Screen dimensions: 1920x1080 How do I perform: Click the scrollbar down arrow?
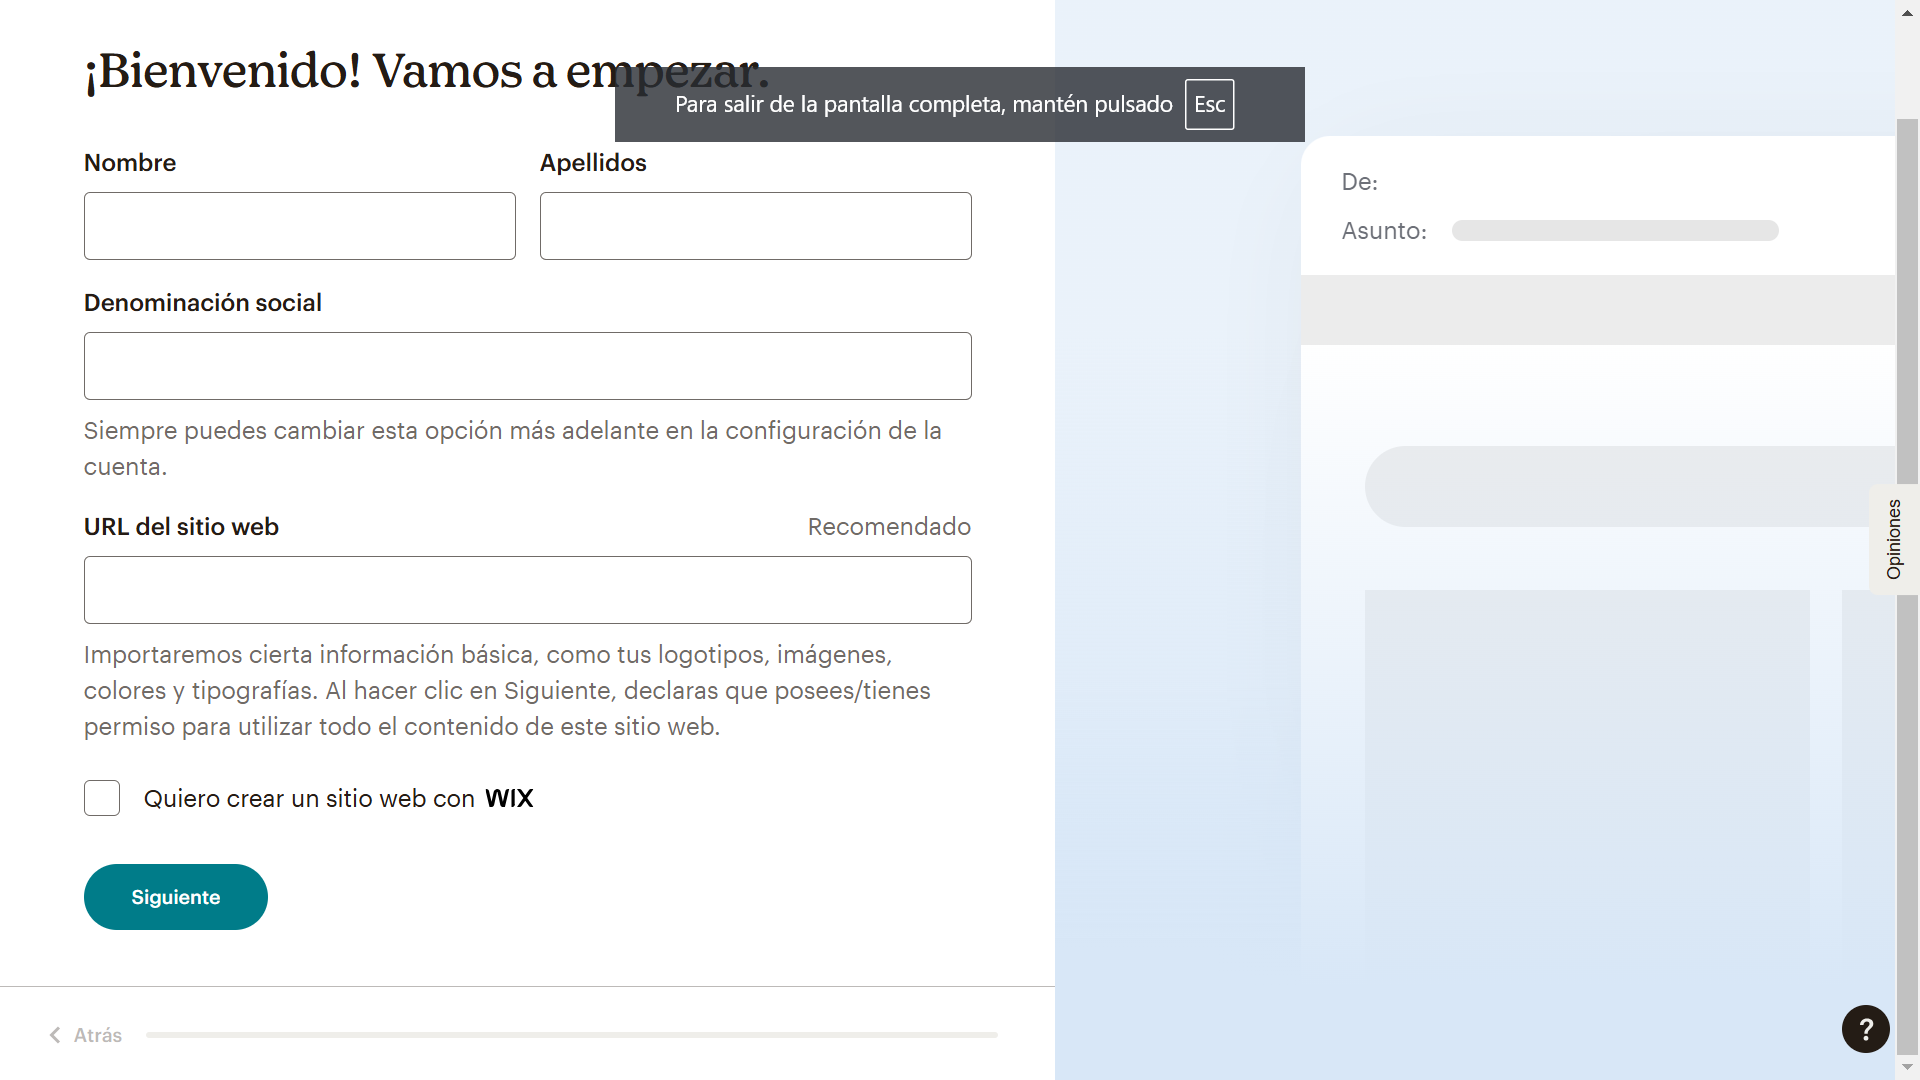click(x=1907, y=1068)
